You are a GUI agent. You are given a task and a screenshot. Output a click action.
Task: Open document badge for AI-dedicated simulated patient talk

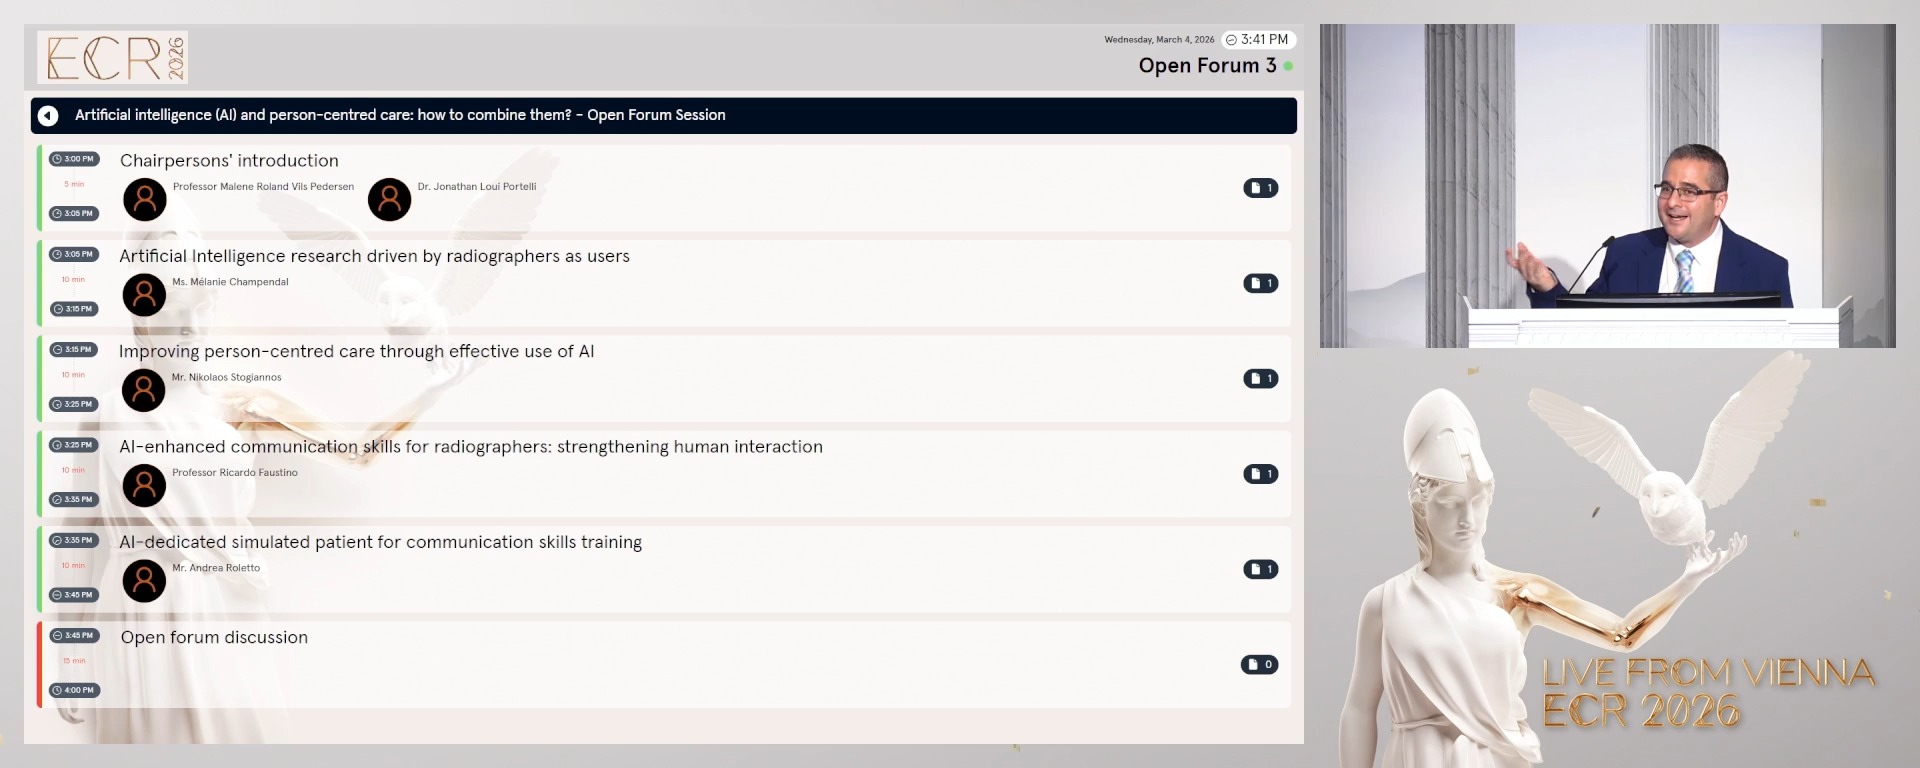[x=1261, y=569]
